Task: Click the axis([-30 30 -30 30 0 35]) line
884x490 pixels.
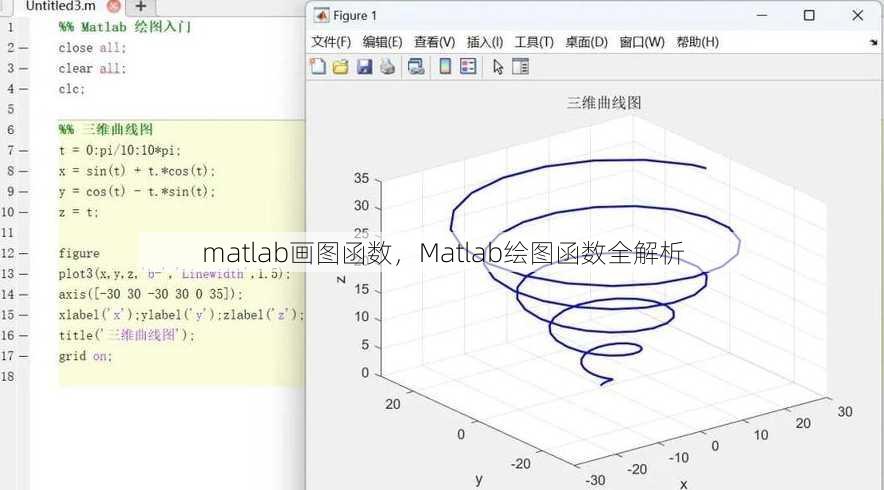Action: (x=151, y=294)
